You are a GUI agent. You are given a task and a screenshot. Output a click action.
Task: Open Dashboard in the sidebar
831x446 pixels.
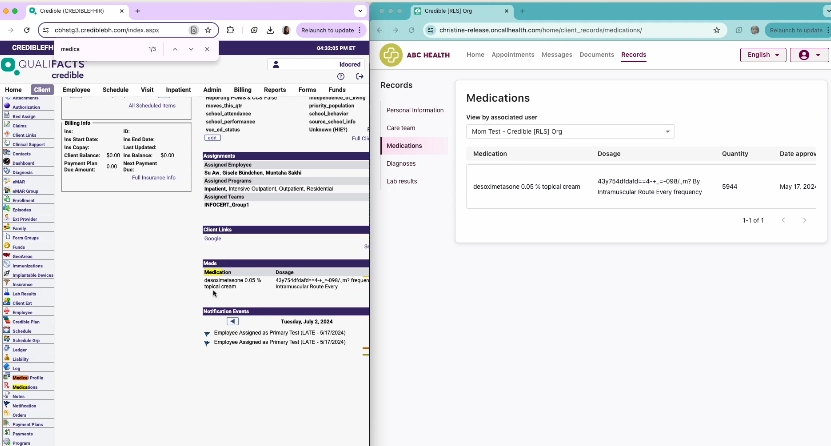23,163
